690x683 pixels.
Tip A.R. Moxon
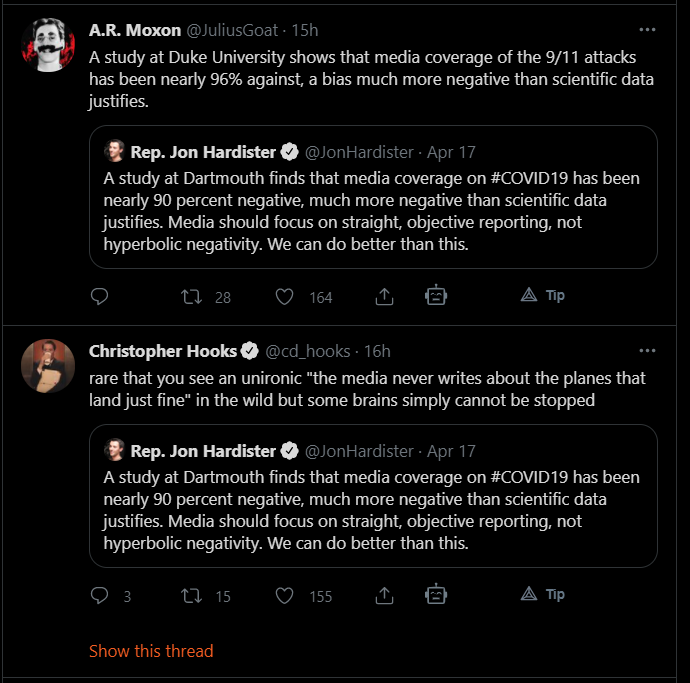(543, 296)
